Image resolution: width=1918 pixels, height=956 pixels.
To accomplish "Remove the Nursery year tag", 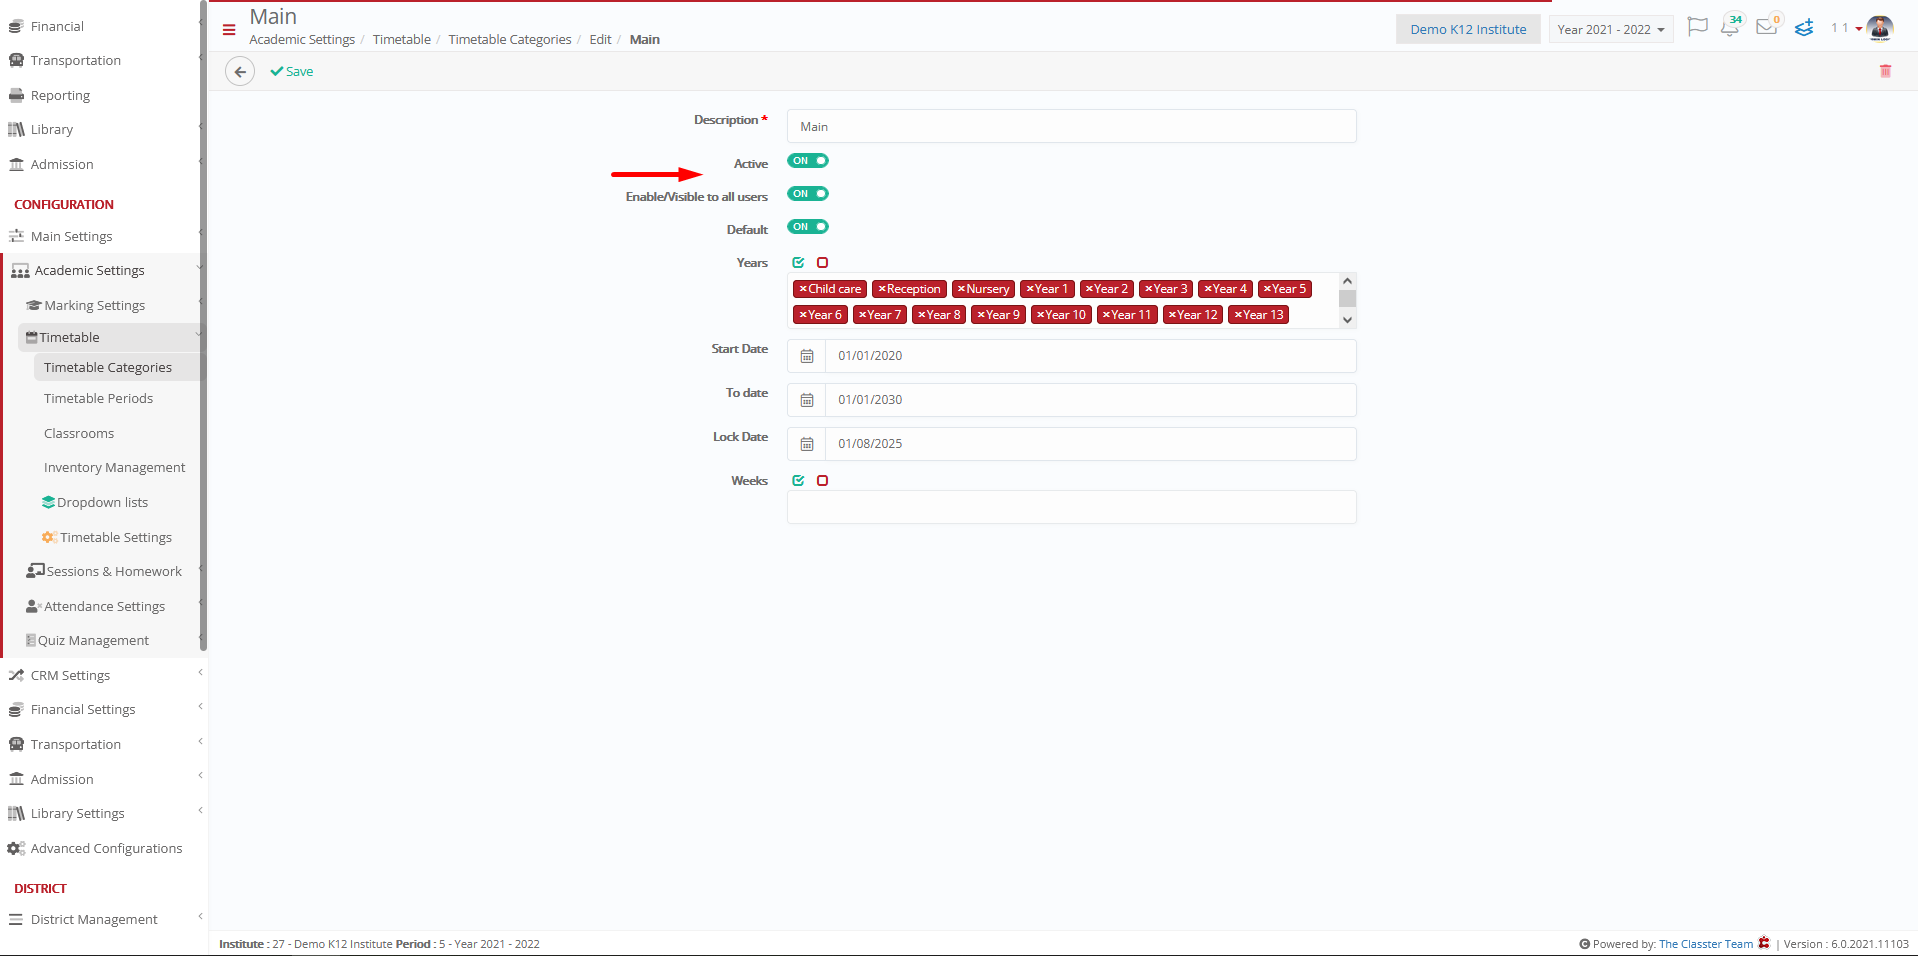I will coord(961,289).
